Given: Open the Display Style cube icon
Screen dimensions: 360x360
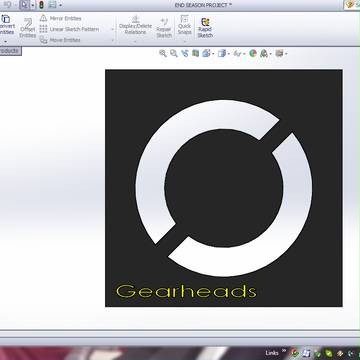Looking at the screenshot, I should (221, 53).
